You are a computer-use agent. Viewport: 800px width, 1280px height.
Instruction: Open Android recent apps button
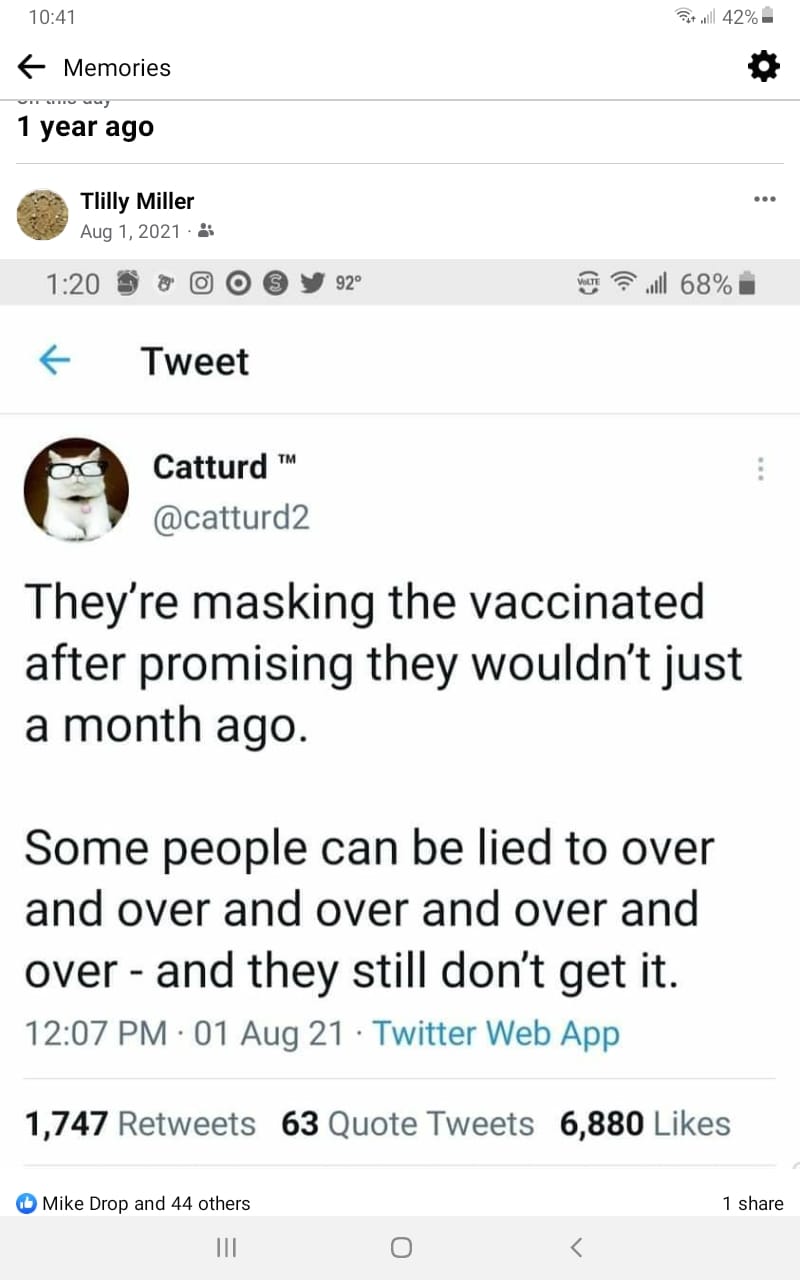point(226,1247)
